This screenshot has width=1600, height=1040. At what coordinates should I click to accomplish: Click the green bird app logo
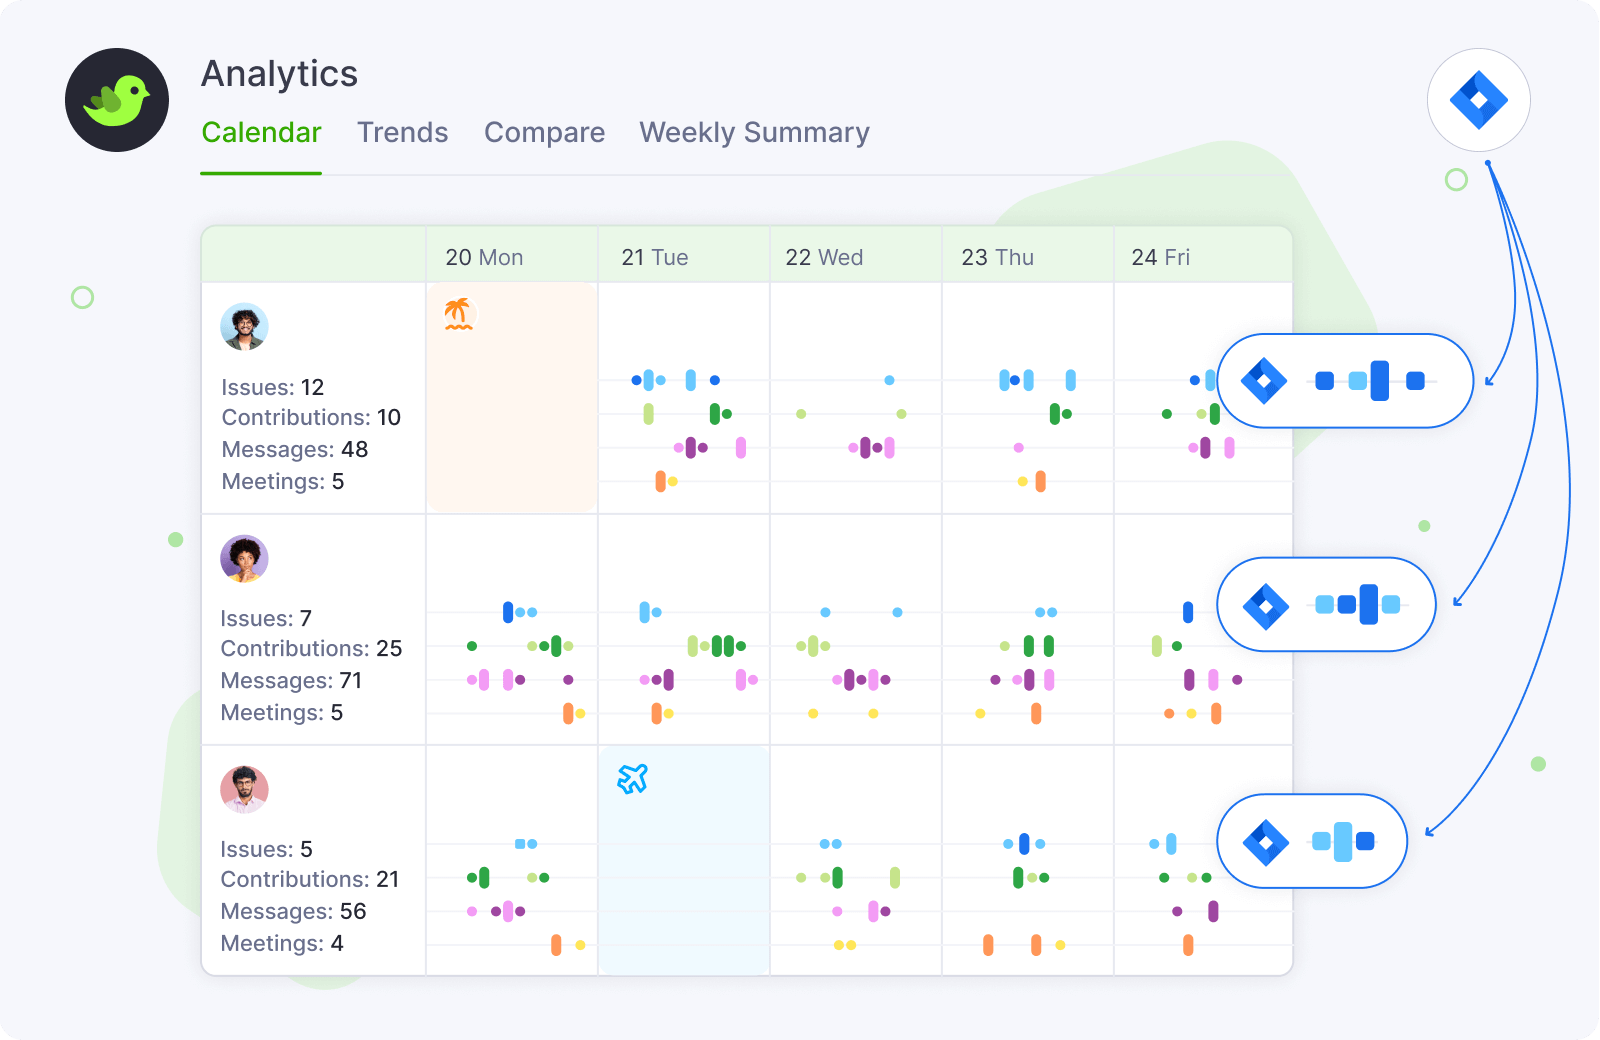117,100
